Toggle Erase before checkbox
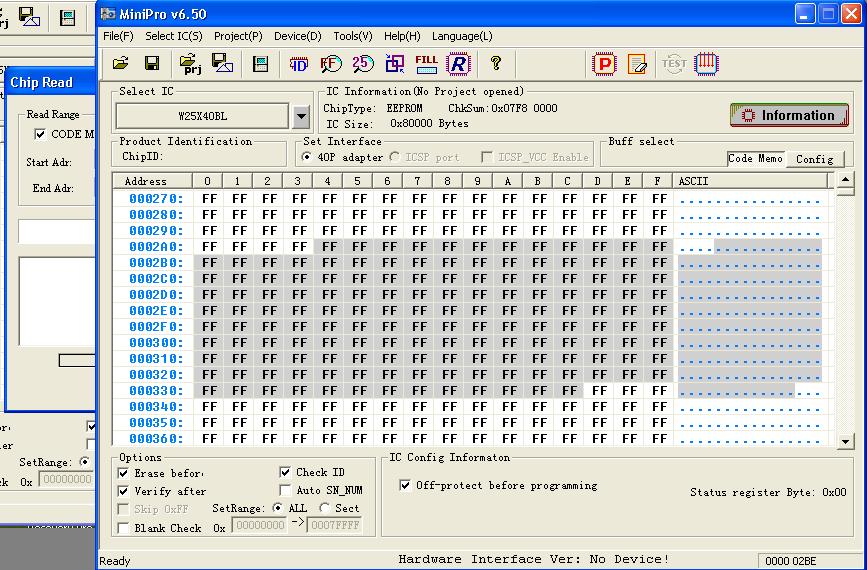 click(123, 473)
